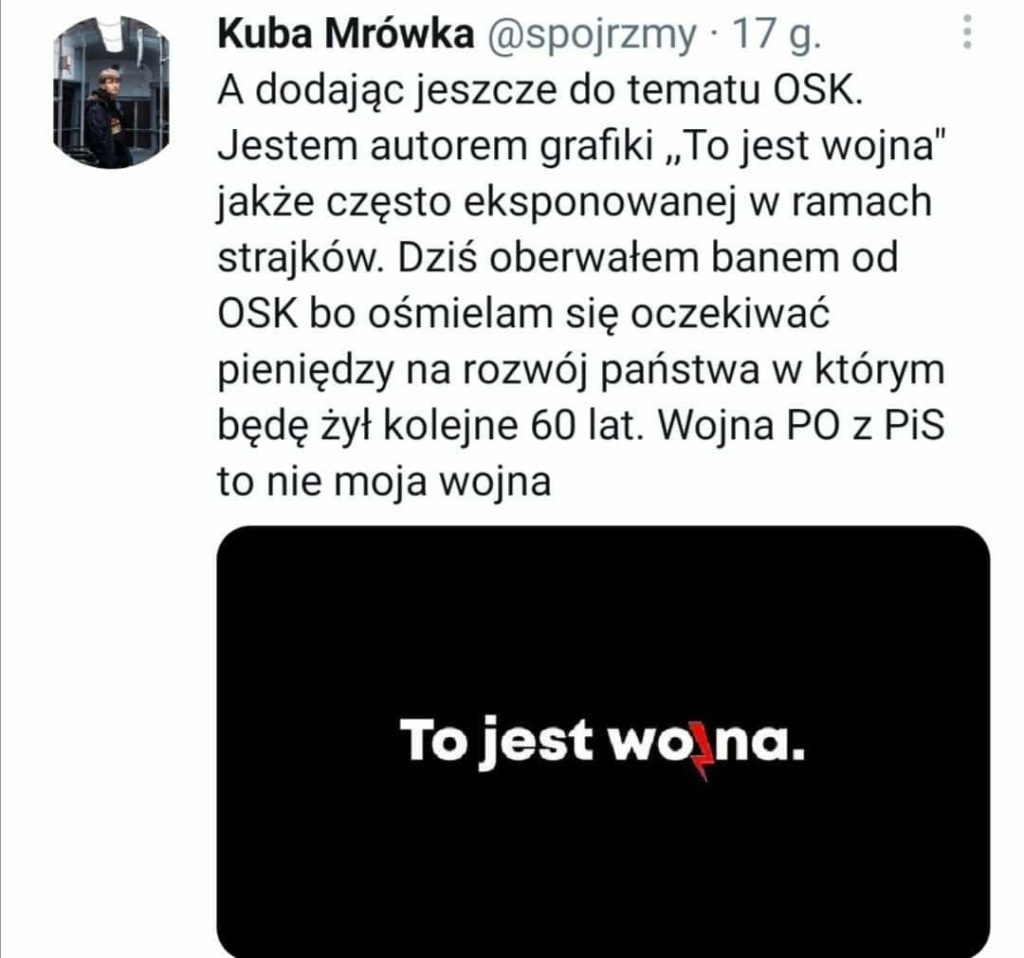
Task: Click 'Jestem autorem grafiki' text
Action: pos(436,146)
